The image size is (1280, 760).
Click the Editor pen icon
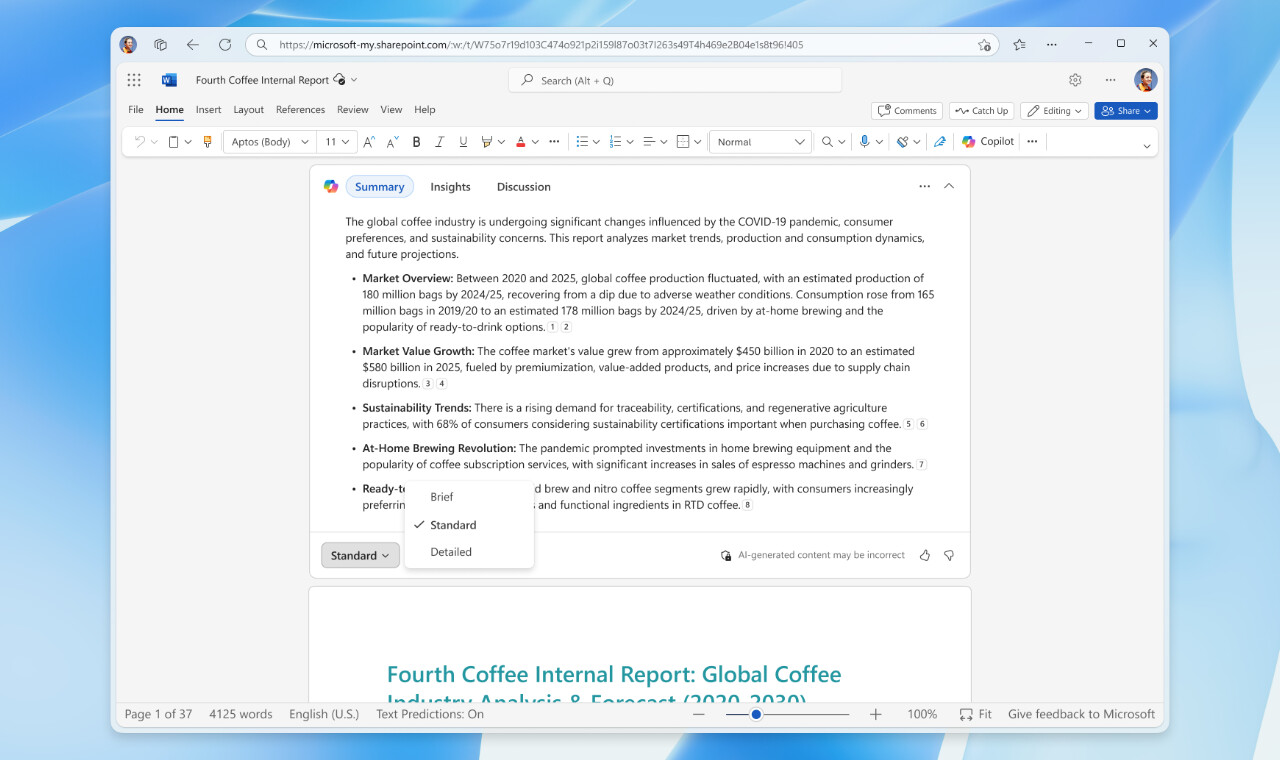939,141
